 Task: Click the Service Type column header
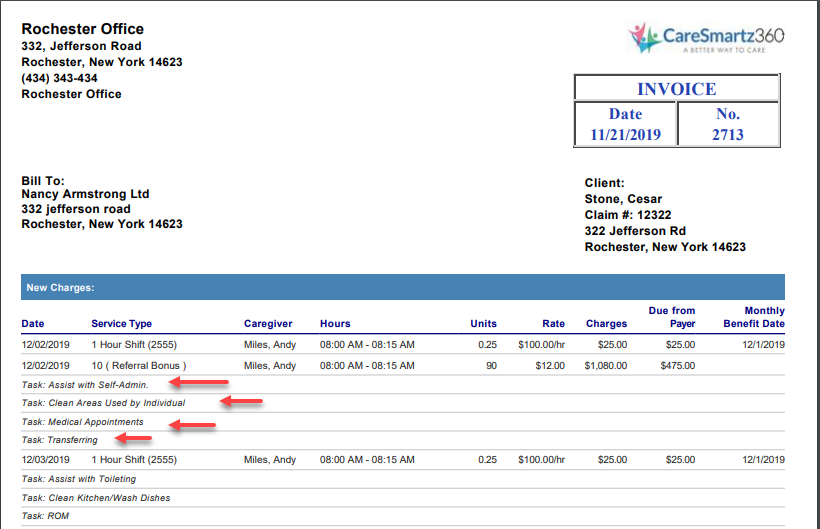click(x=122, y=324)
